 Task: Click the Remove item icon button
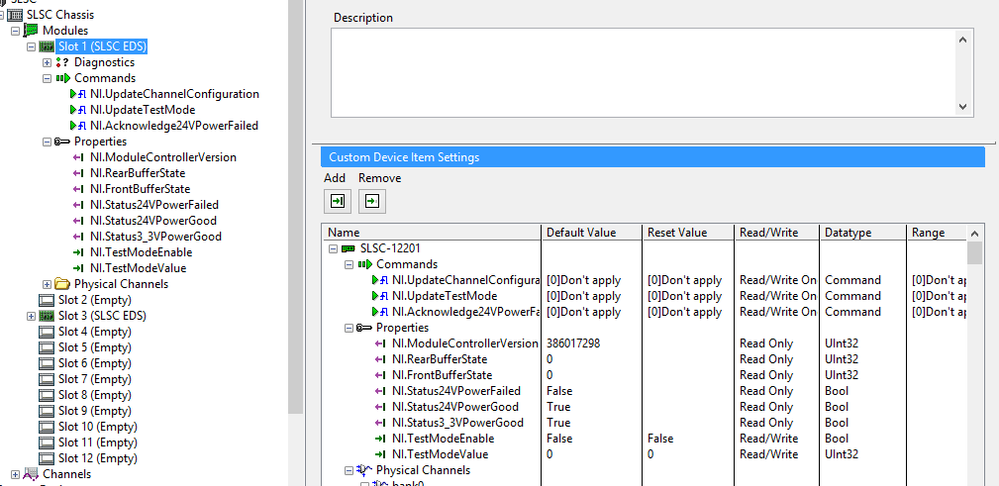click(x=372, y=201)
